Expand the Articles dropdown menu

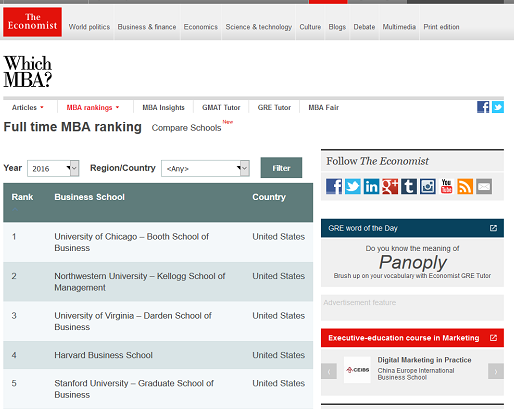pos(28,107)
